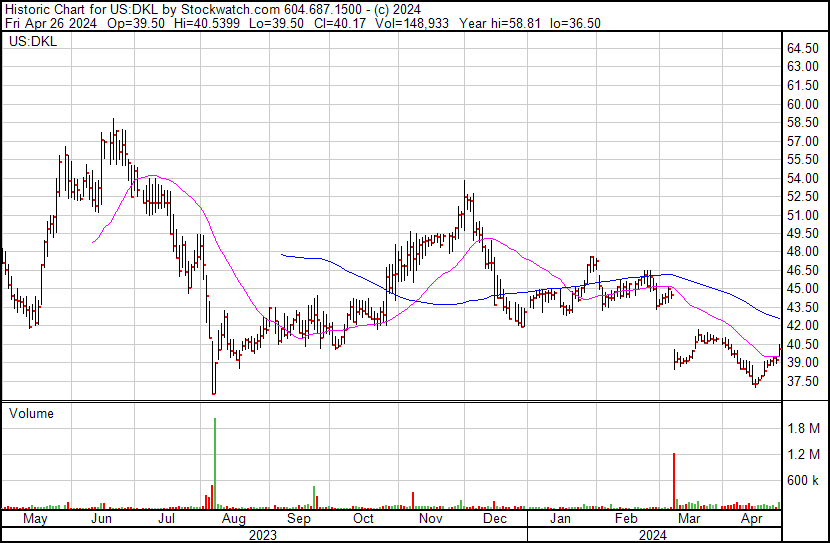
Task: Click the 48.00 price axis label
Action: point(803,251)
